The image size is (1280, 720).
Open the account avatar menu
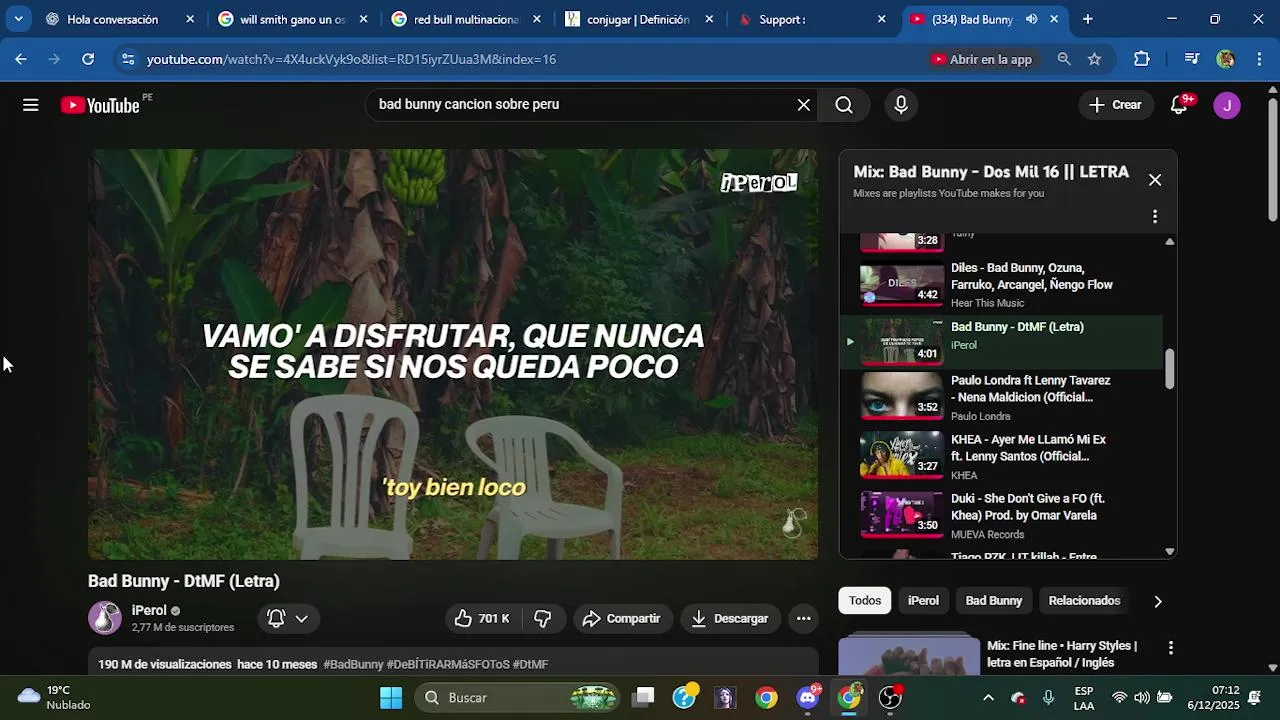(x=1227, y=105)
